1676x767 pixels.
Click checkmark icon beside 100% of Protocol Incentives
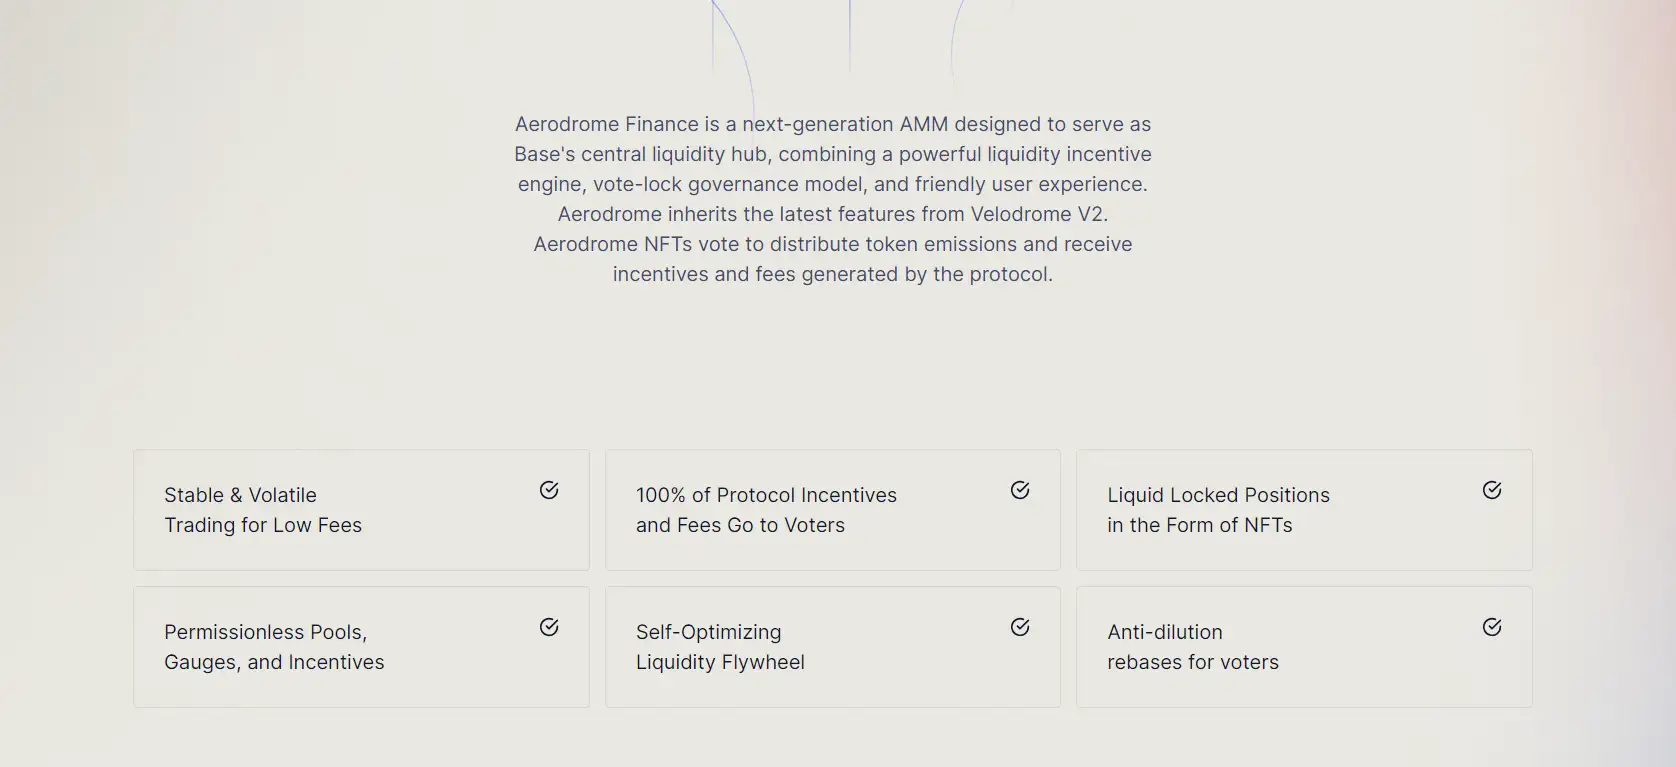(1020, 490)
